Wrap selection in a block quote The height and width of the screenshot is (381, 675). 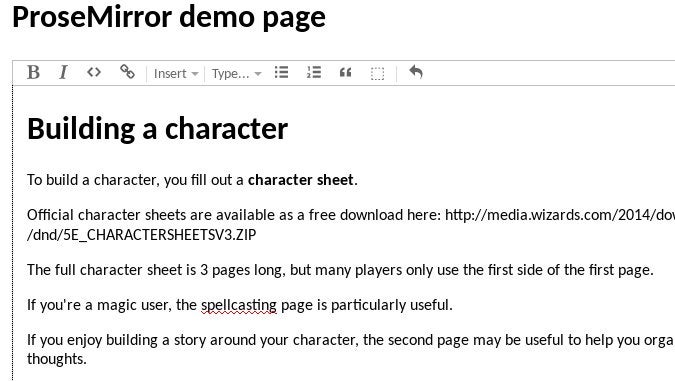point(345,73)
